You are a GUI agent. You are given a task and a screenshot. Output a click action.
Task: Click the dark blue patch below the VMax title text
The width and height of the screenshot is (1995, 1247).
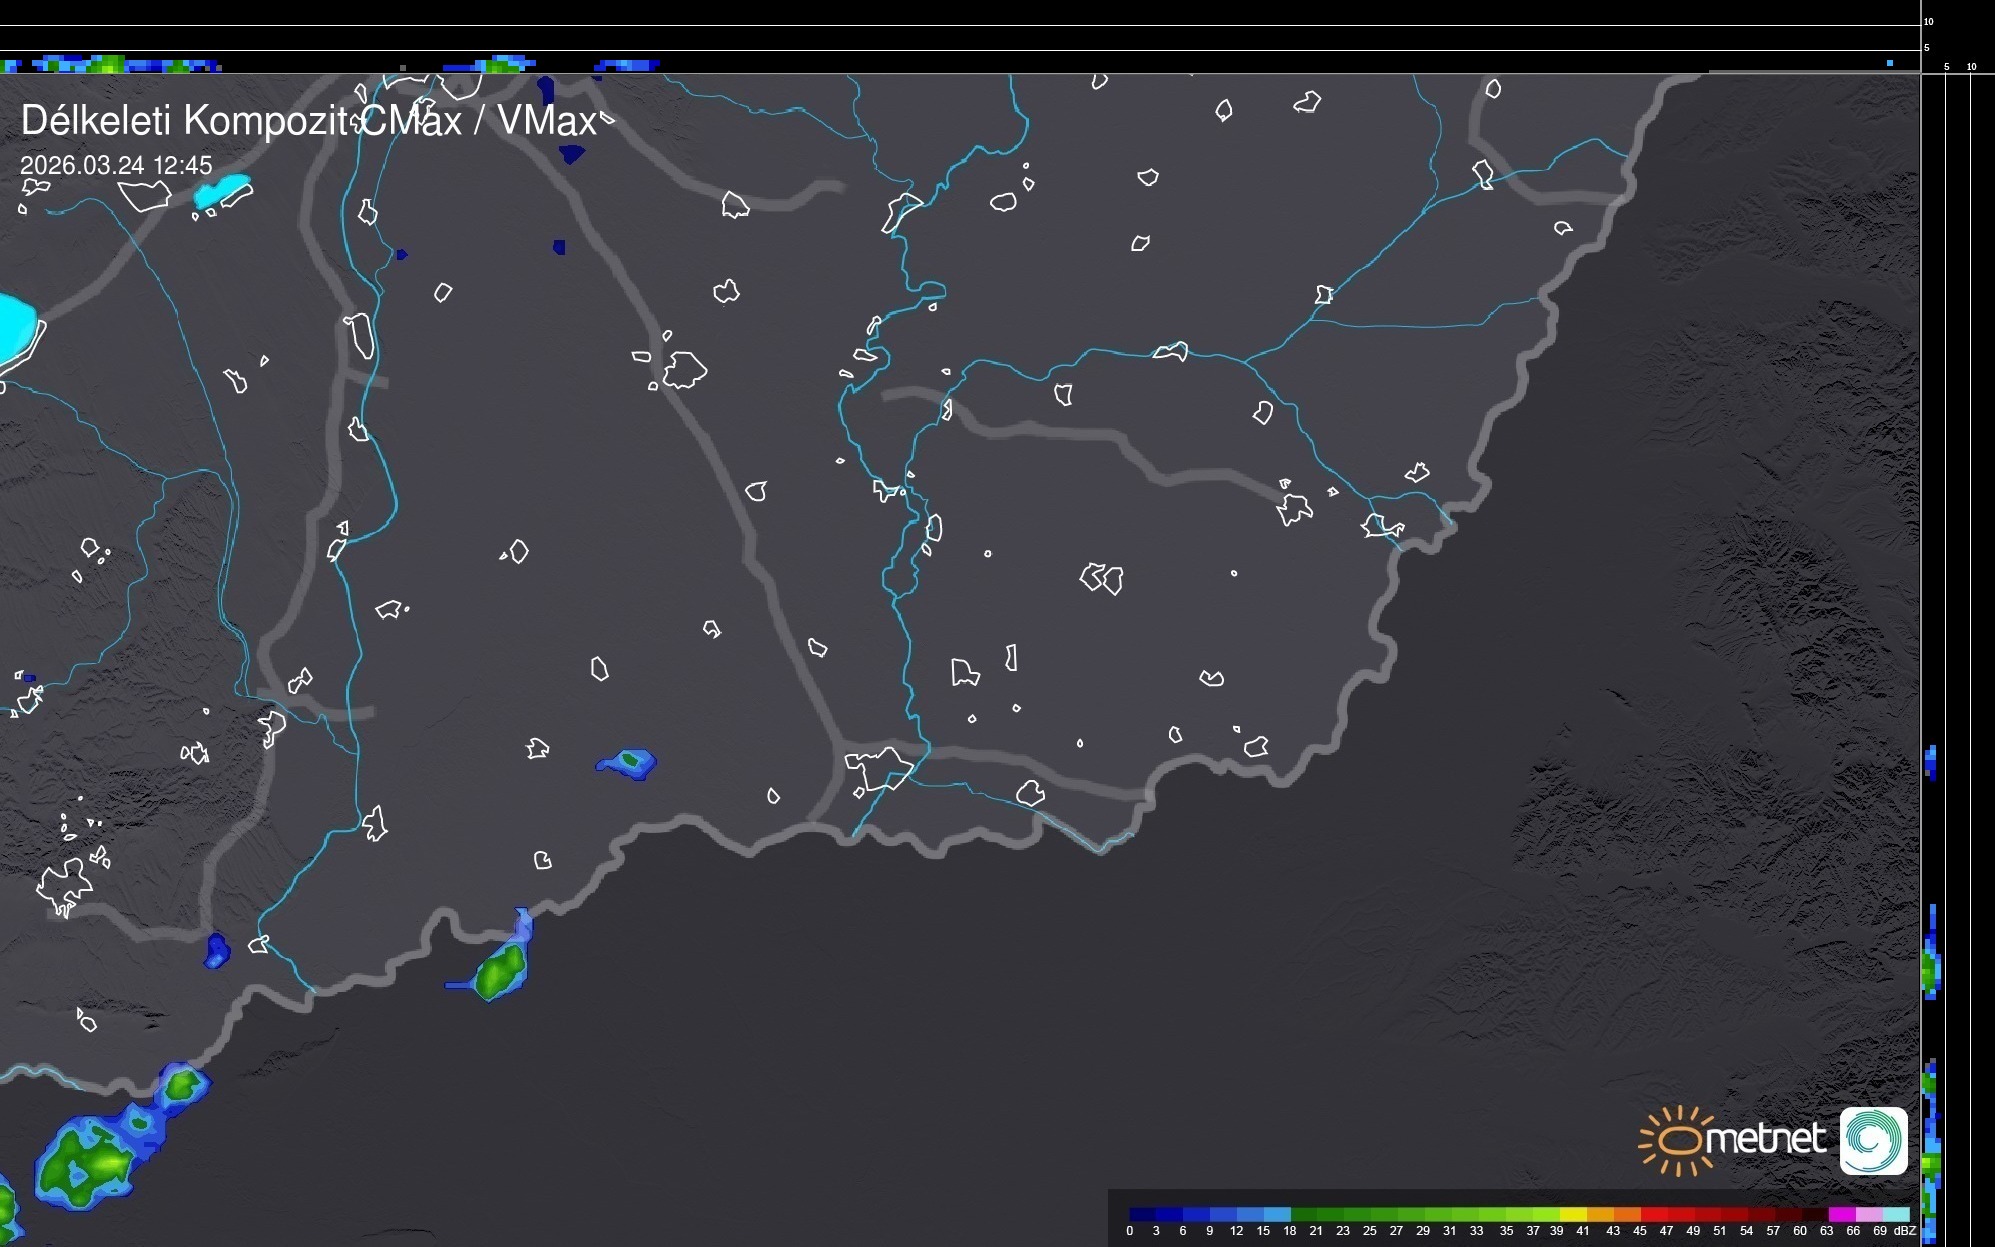(572, 154)
